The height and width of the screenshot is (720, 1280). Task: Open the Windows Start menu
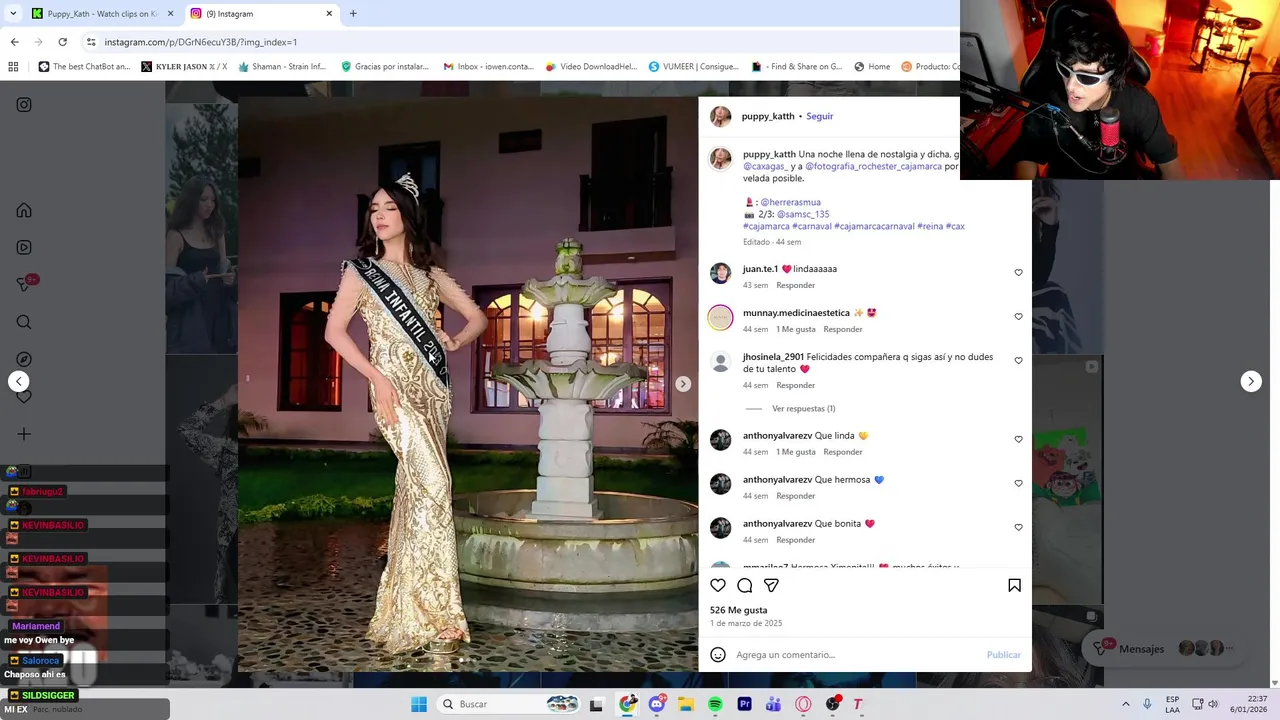point(419,704)
